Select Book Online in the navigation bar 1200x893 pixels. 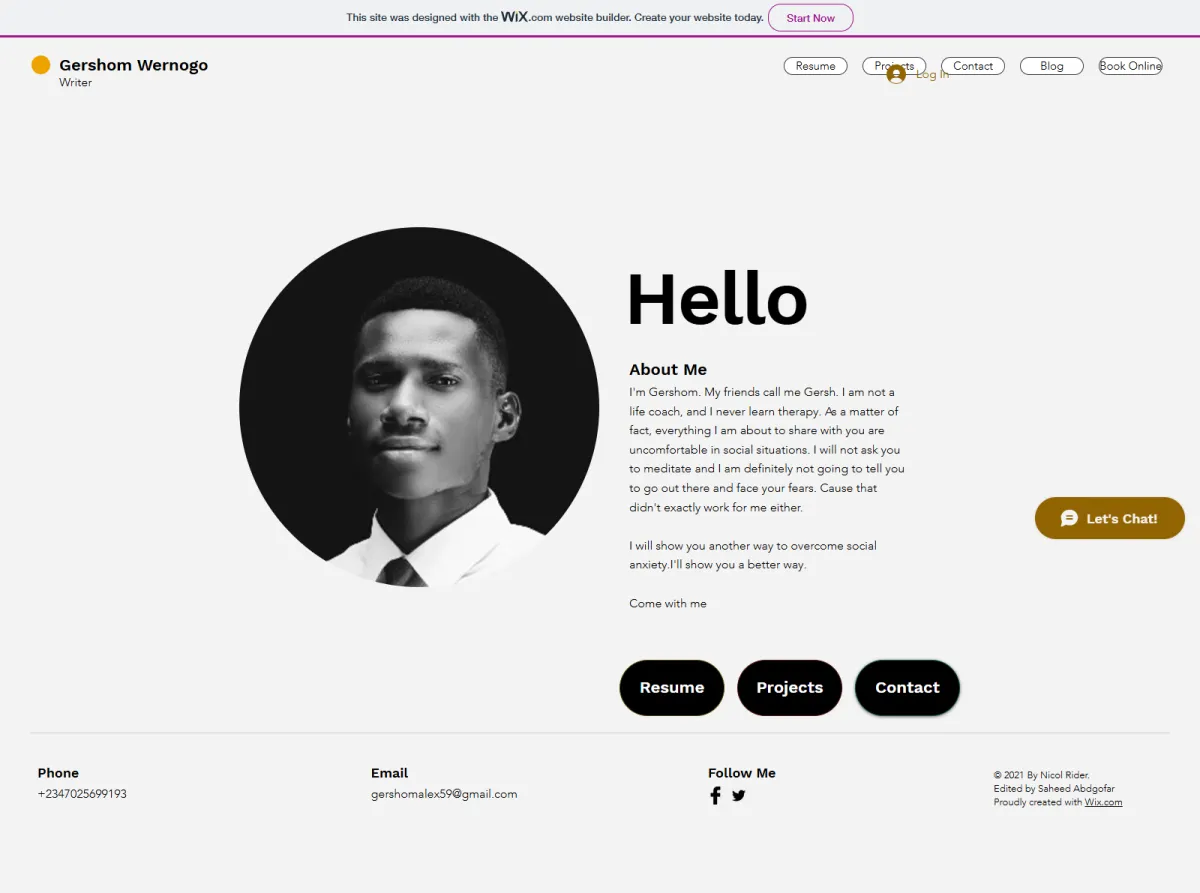click(1130, 66)
